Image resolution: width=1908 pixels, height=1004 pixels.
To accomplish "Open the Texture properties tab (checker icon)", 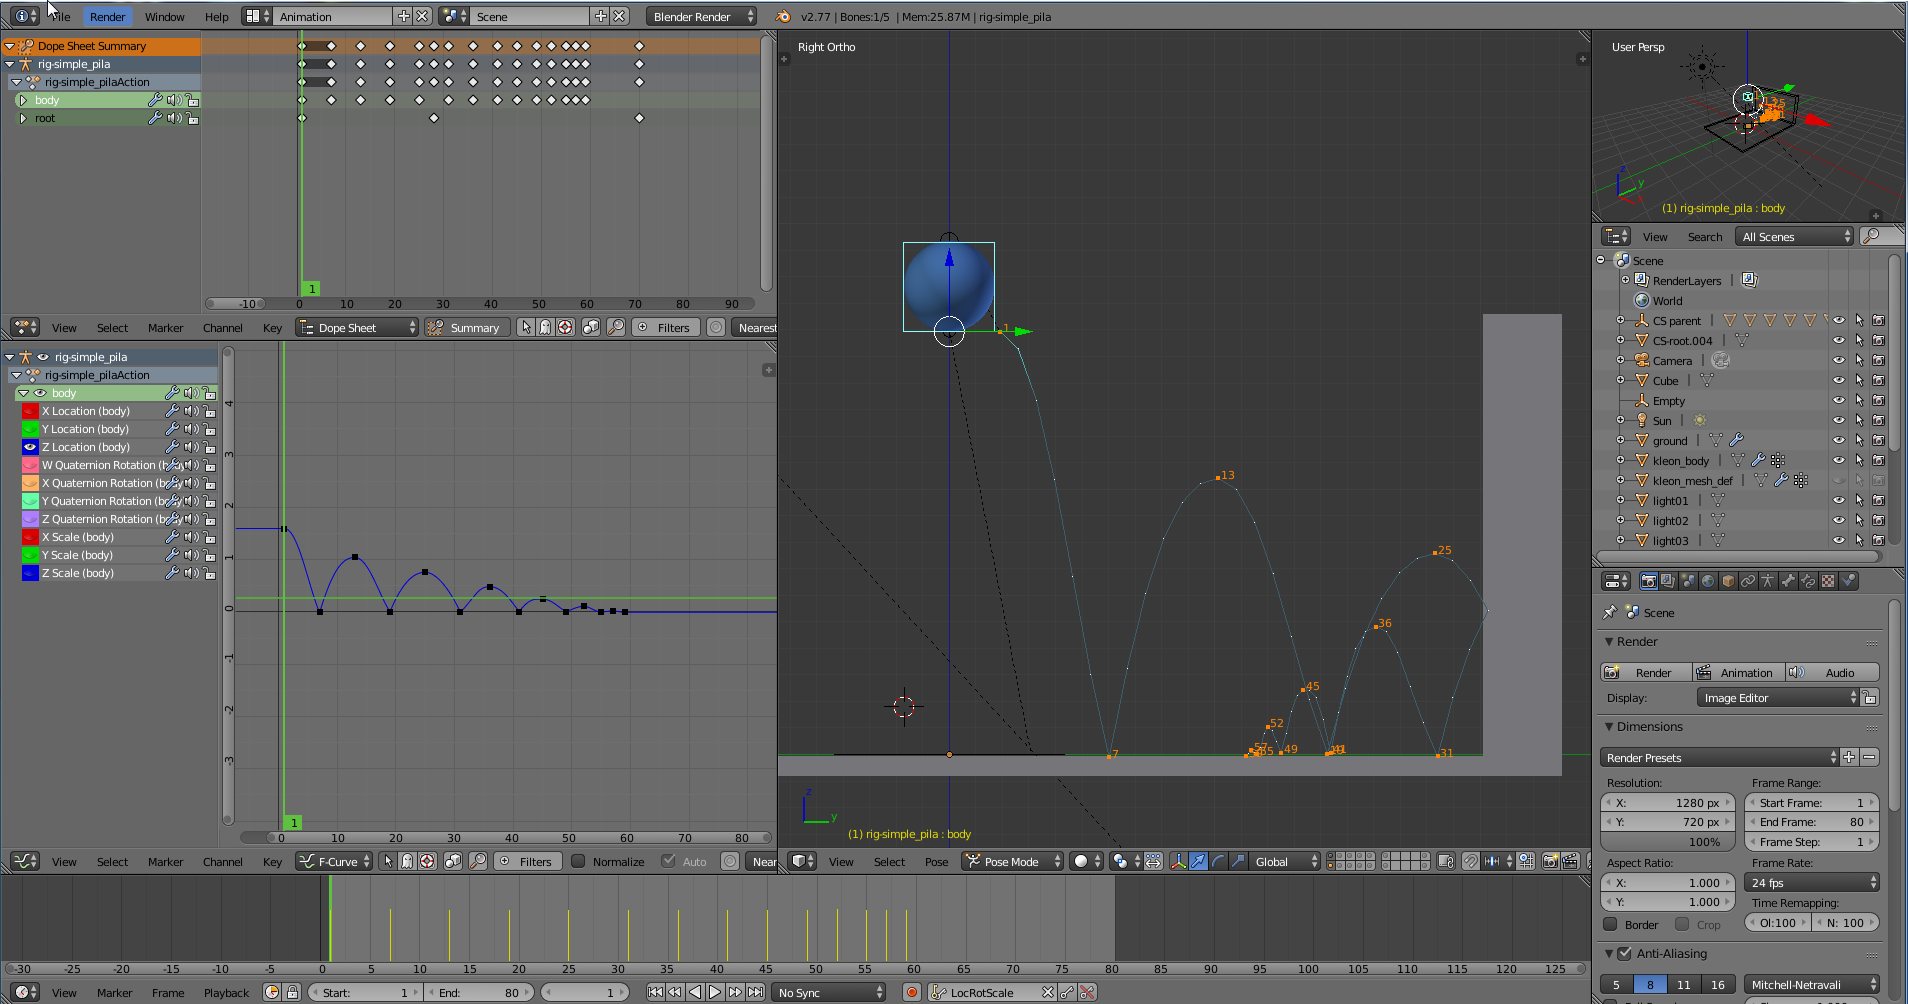I will point(1828,581).
